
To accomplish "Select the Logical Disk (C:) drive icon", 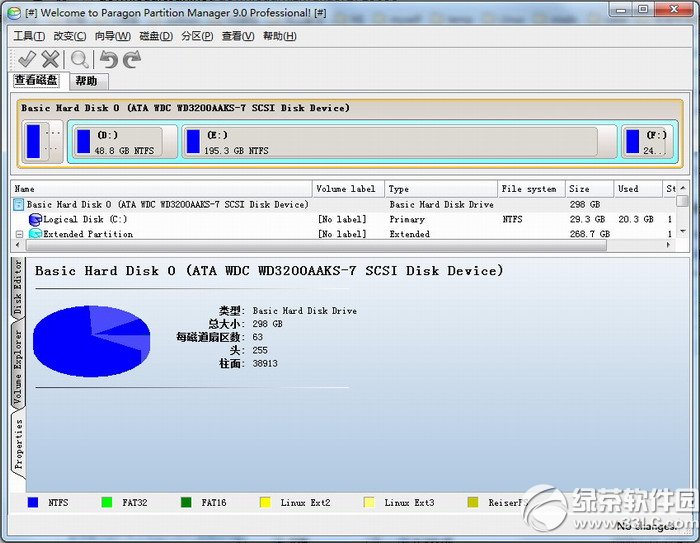I will tap(35, 219).
